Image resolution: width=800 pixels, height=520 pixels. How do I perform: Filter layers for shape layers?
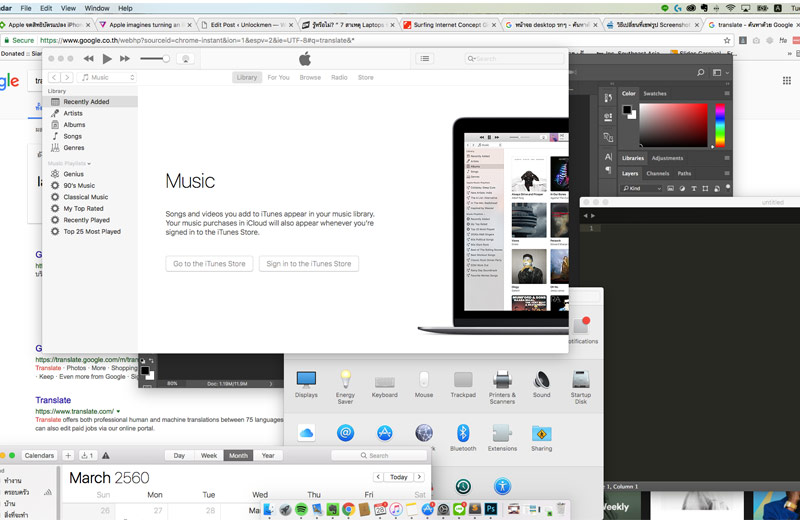point(705,188)
